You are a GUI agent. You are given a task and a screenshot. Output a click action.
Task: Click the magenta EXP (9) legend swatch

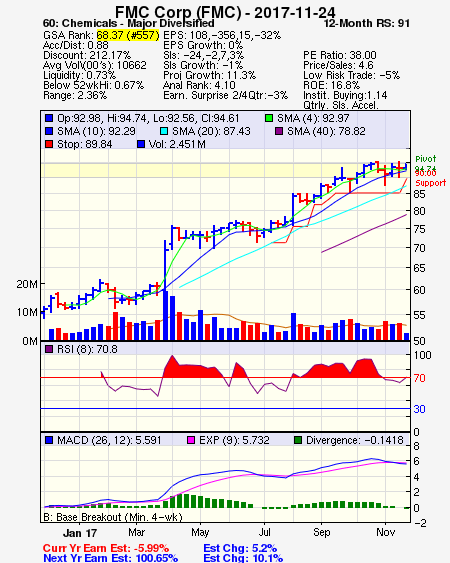[x=191, y=440]
